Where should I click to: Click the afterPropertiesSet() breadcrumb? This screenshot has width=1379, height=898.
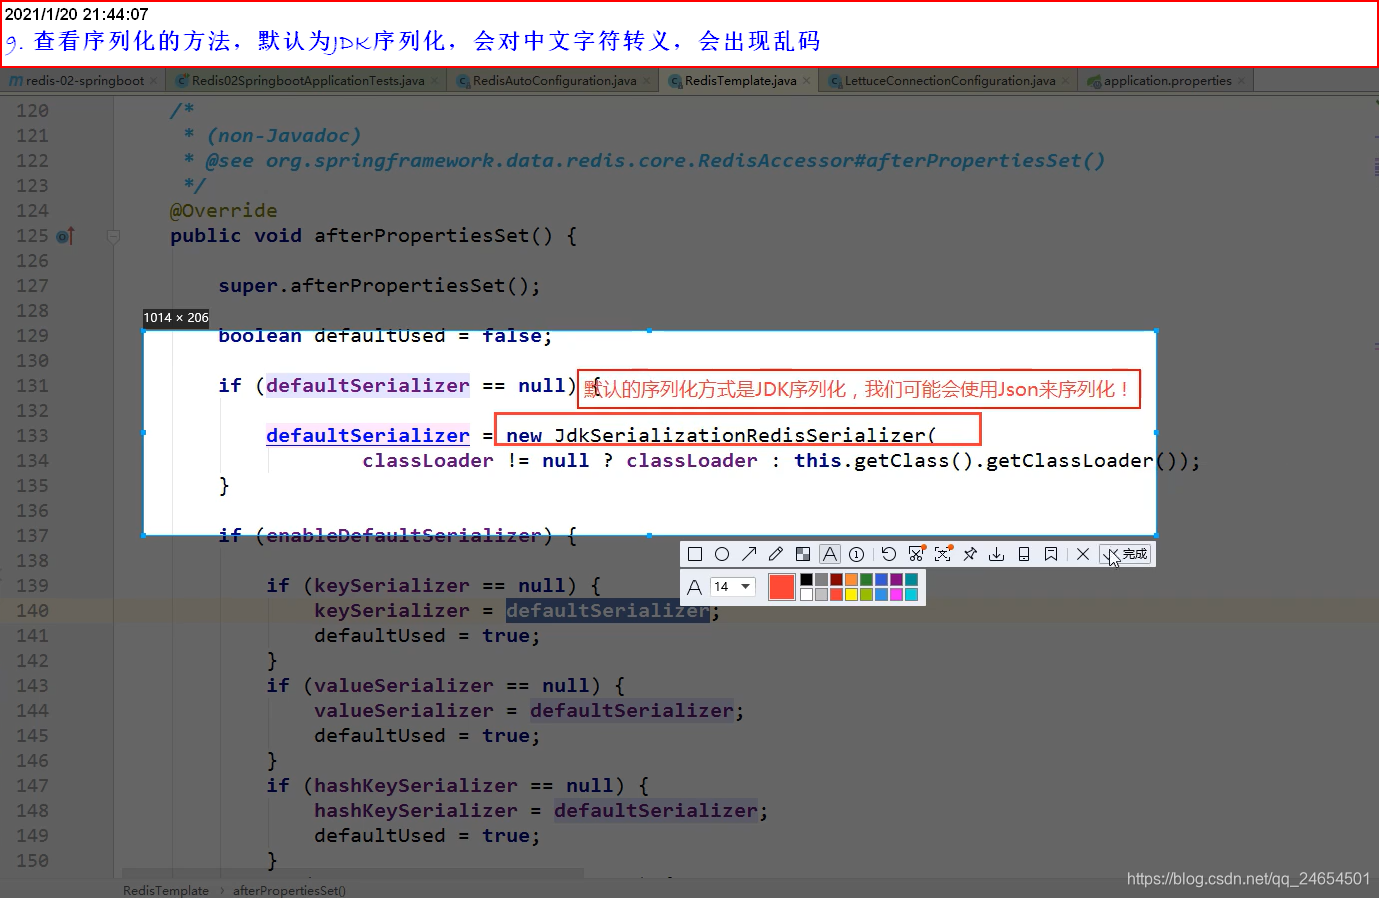290,890
